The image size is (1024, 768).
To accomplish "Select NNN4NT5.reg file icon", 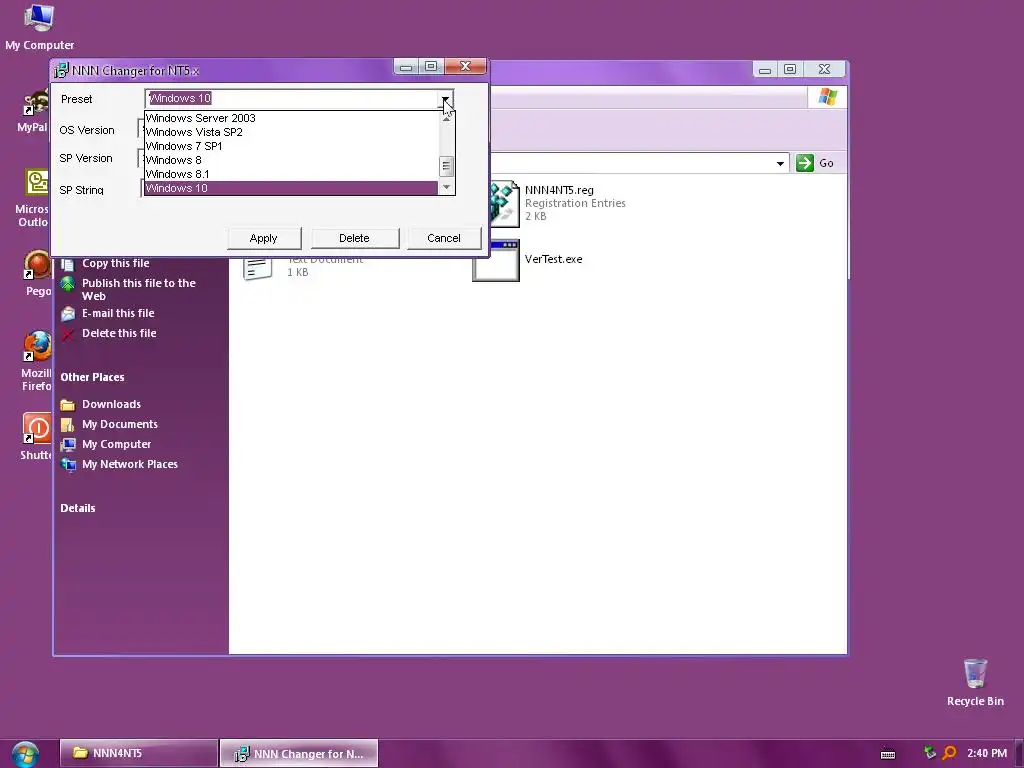I will pos(504,204).
